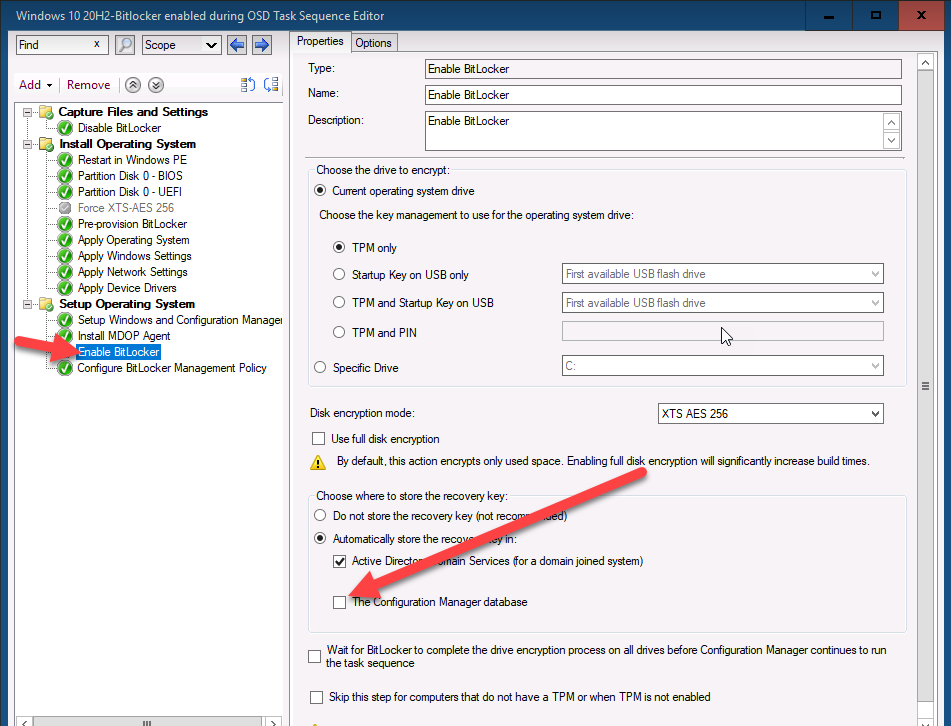Image resolution: width=951 pixels, height=726 pixels.
Task: Check Skip this step for computers without TPM
Action: pos(316,697)
